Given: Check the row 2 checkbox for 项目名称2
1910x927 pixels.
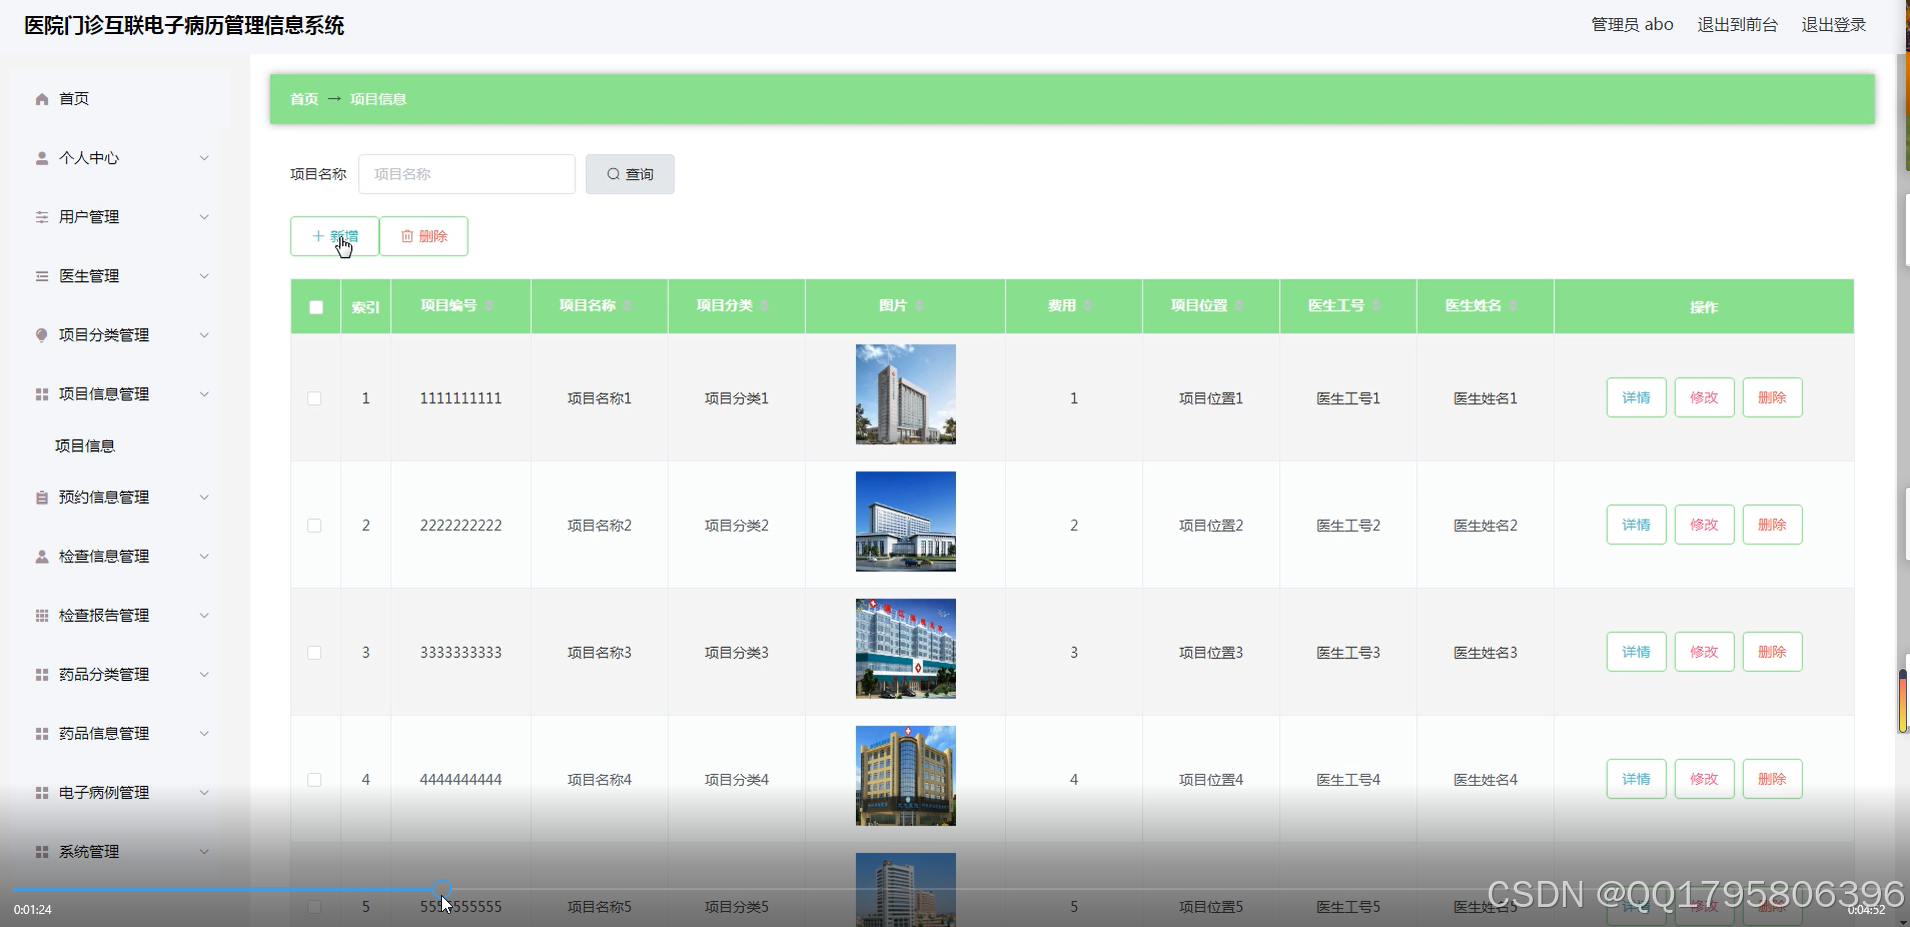Looking at the screenshot, I should 314,525.
